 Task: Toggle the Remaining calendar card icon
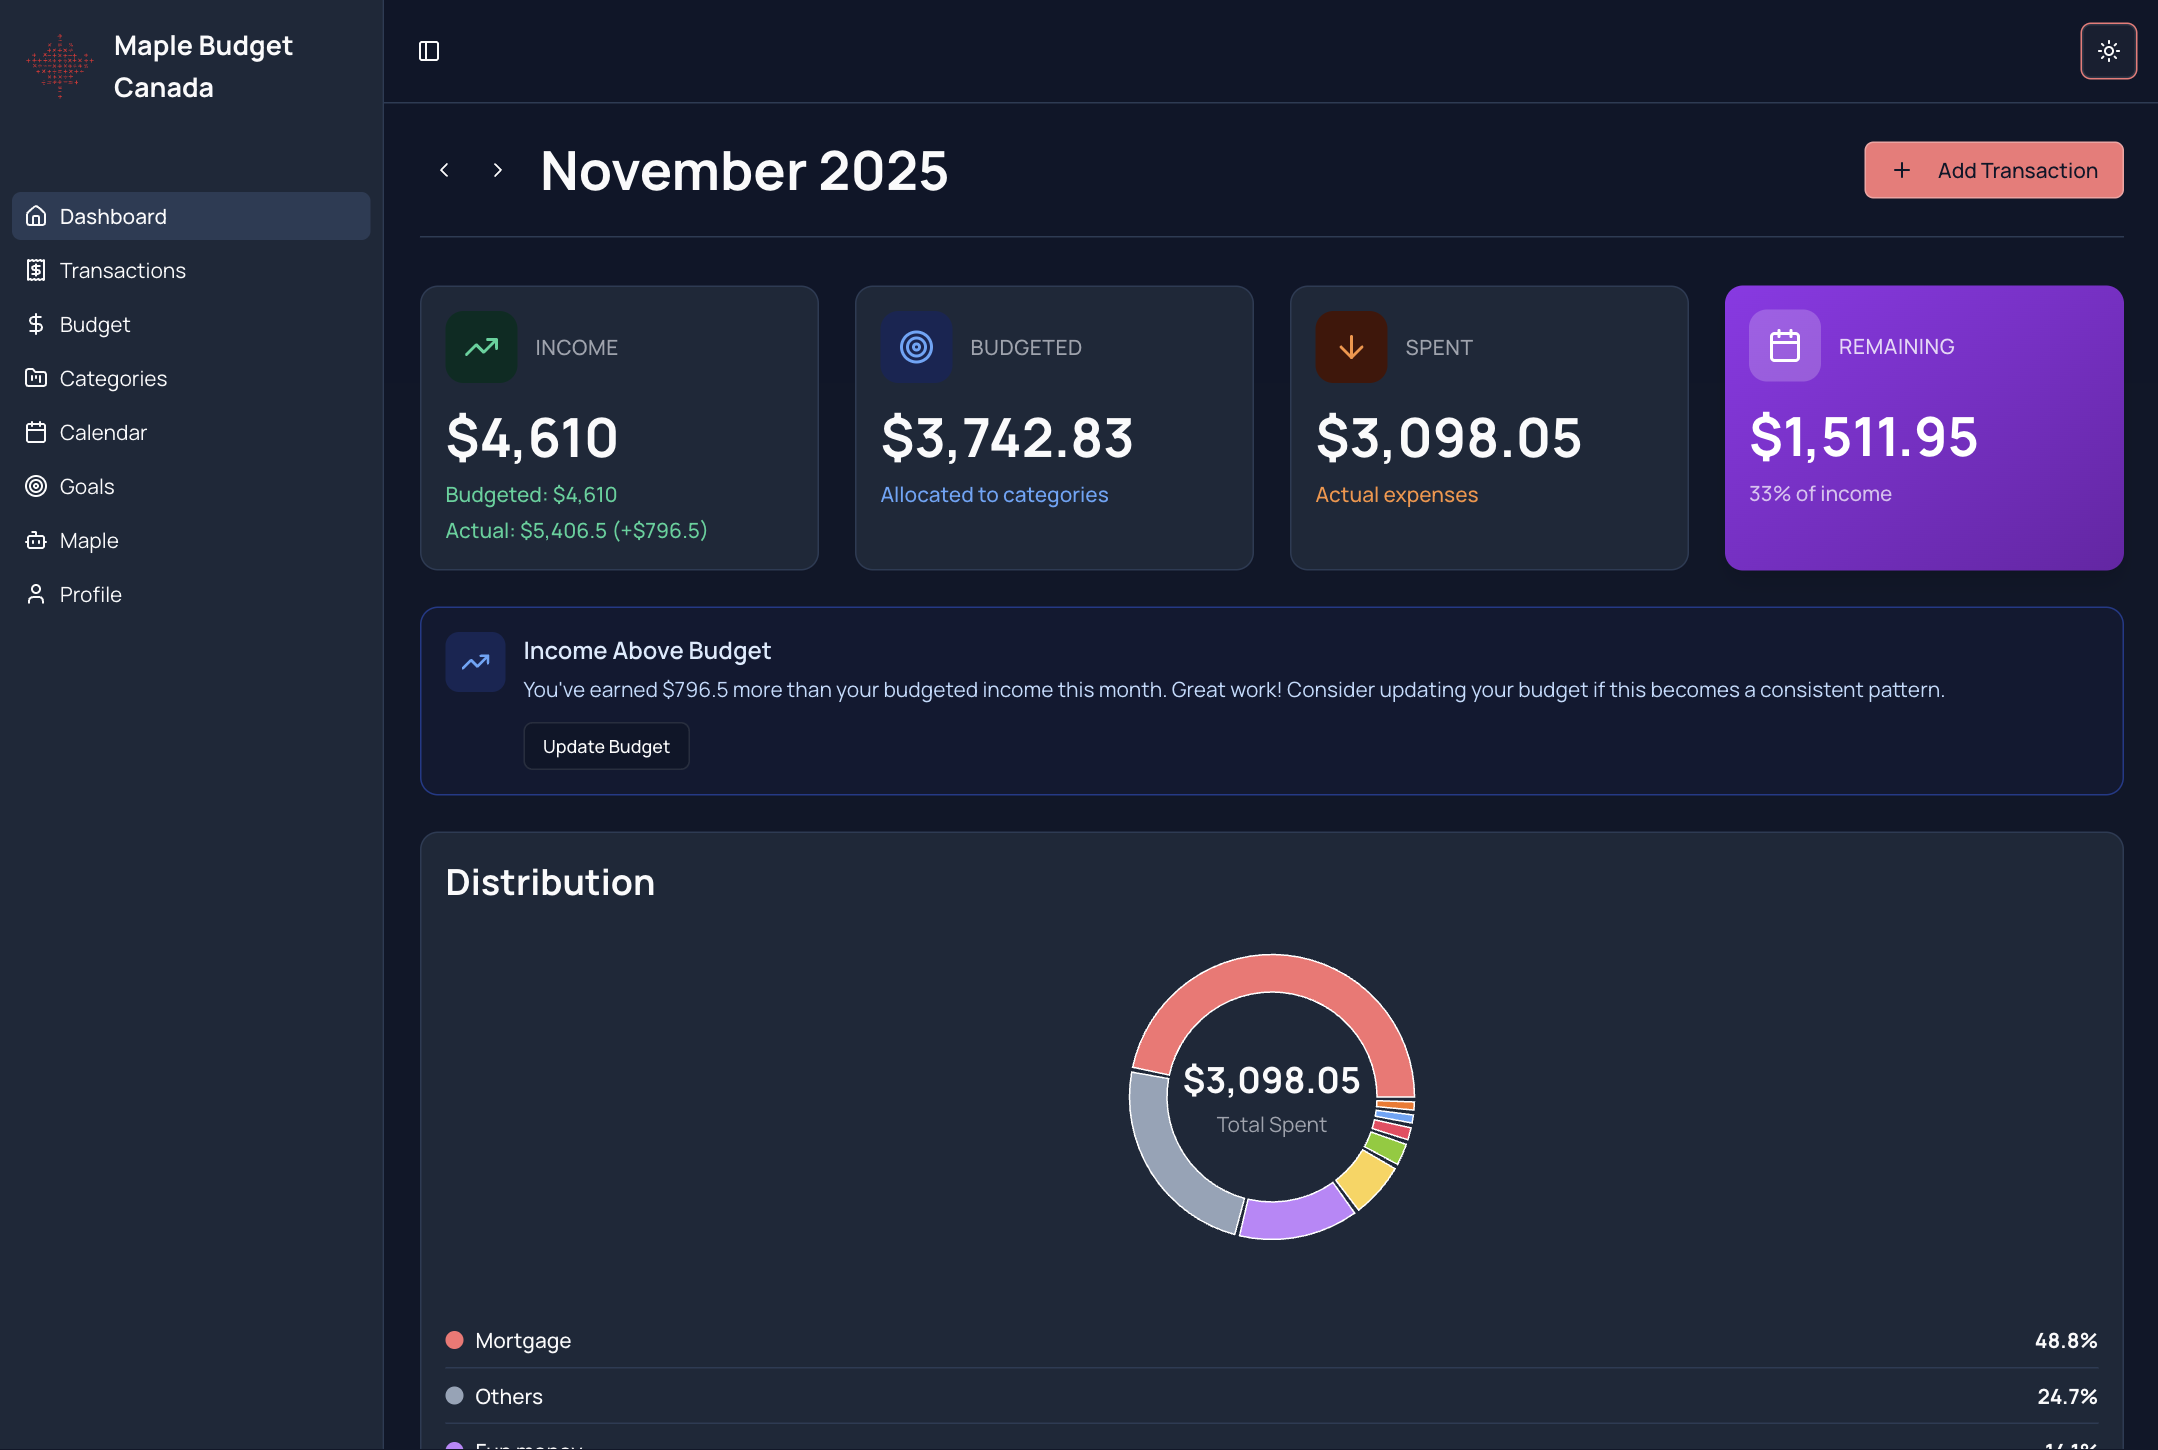pos(1784,345)
